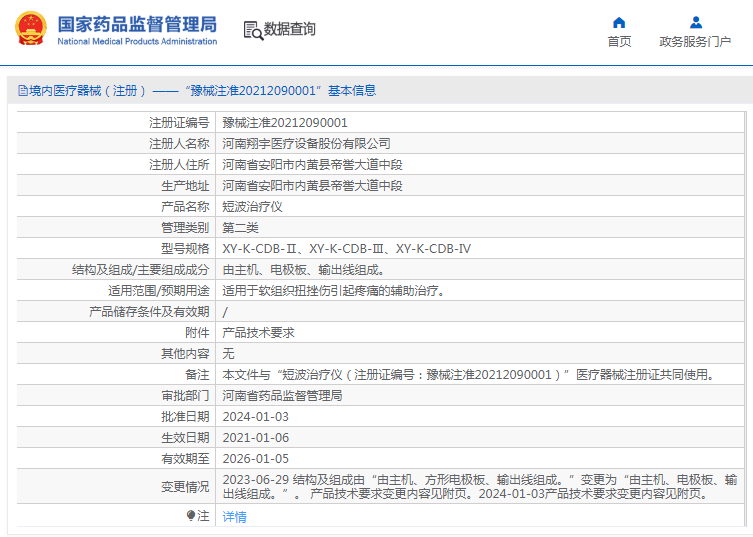Open the 详情 link
The width and height of the screenshot is (753, 537).
(234, 516)
